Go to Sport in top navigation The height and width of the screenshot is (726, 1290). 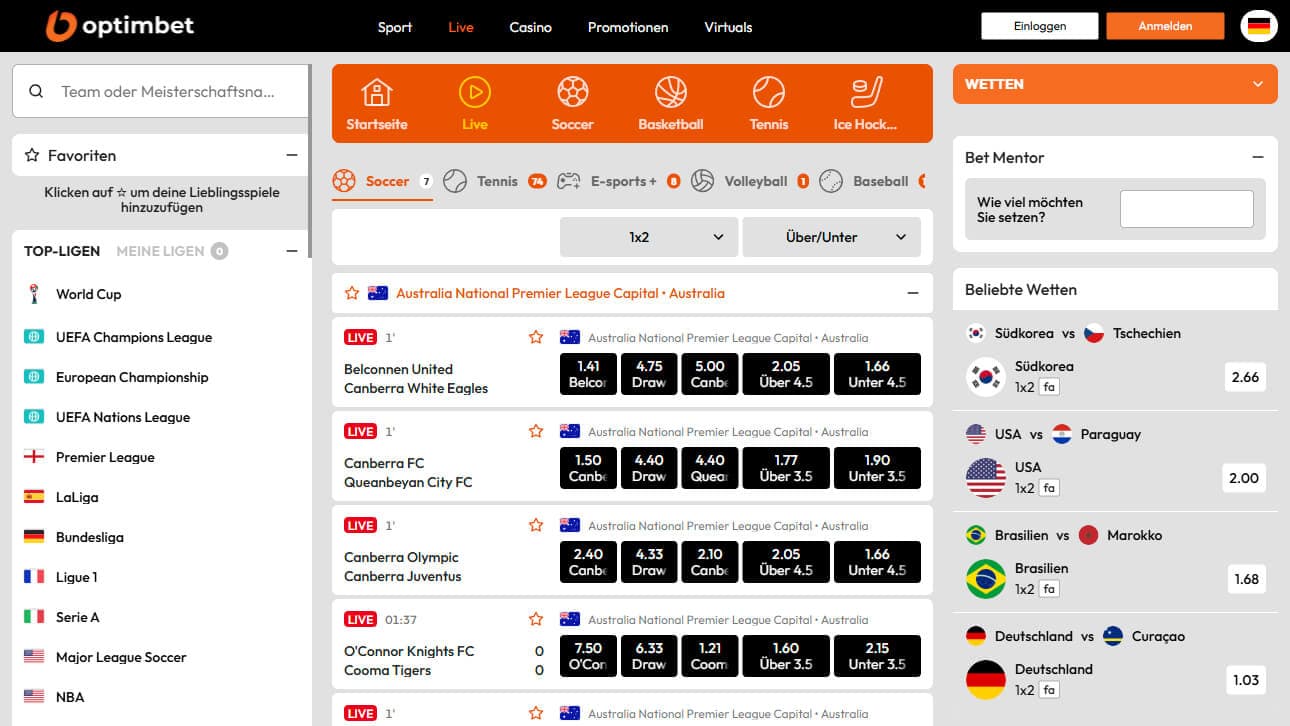(395, 27)
